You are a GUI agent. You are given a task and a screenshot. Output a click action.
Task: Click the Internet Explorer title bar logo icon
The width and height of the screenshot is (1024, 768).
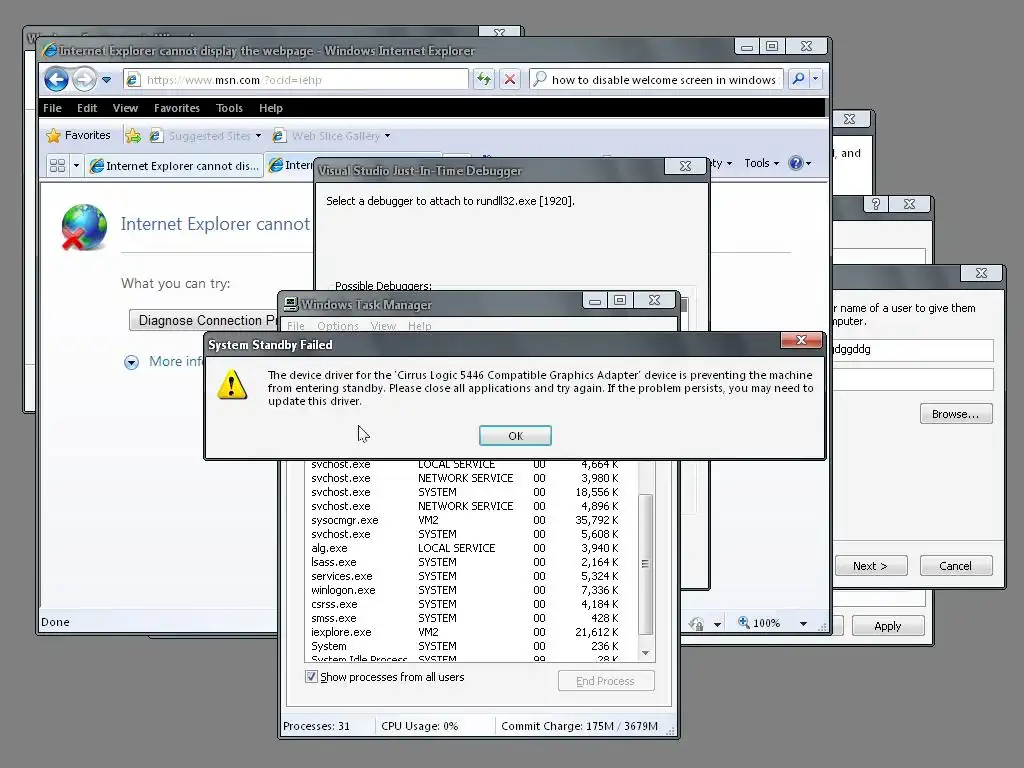tap(50, 50)
